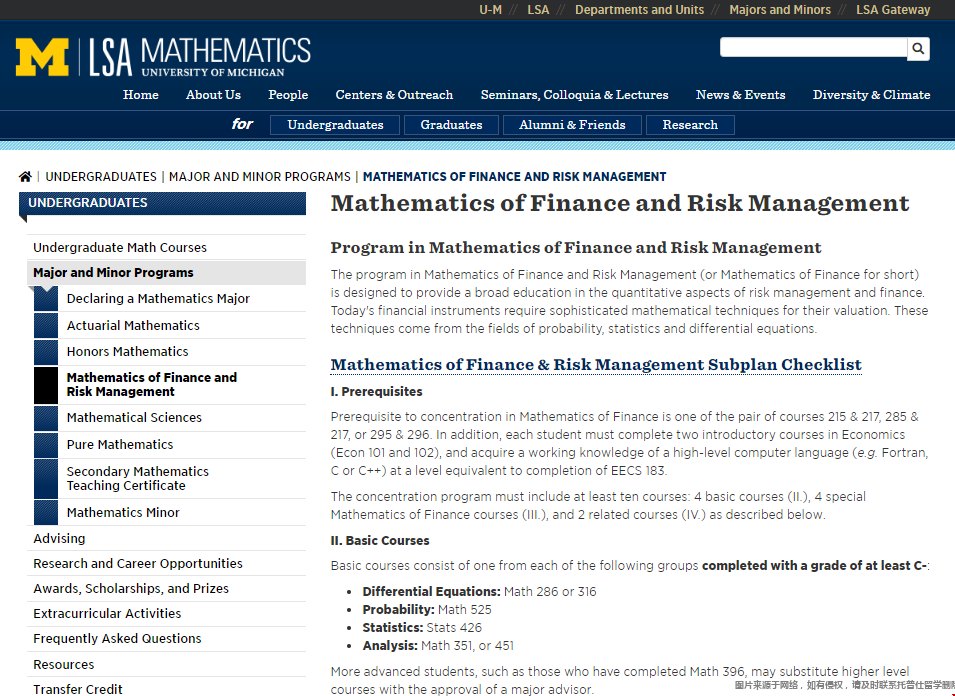This screenshot has height=696, width=955.
Task: Open Frequently Asked Questions in sidebar
Action: click(x=166, y=638)
